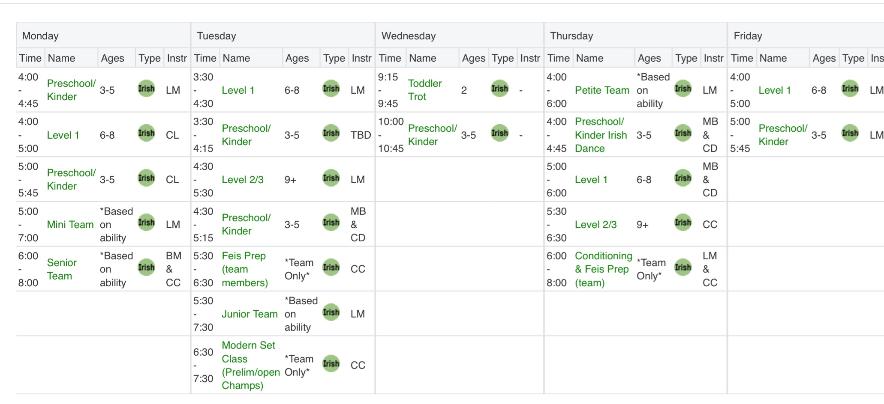This screenshot has height=404, width=884.
Task: Open Tuesday's Level 2/3 class link
Action: coord(242,180)
